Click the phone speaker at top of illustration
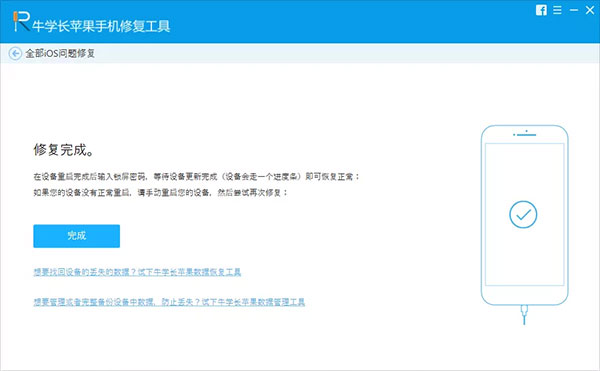 click(525, 135)
